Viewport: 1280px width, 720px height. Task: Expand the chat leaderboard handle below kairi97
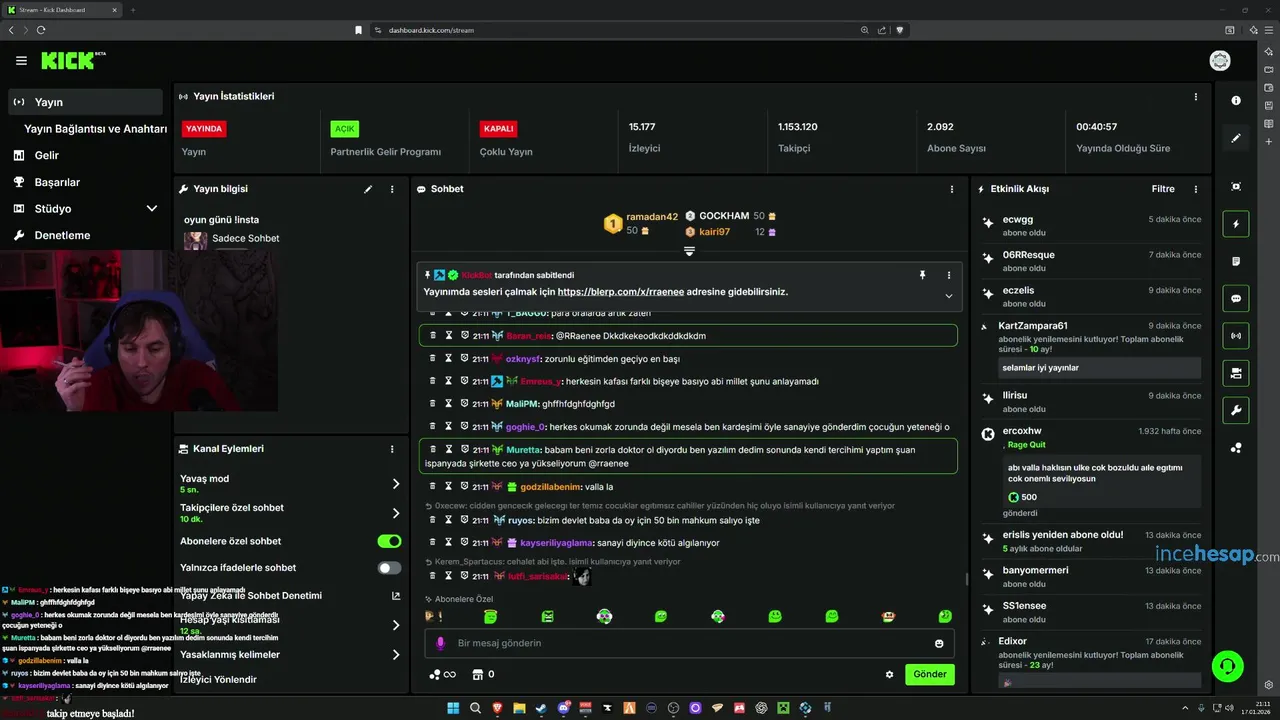689,251
